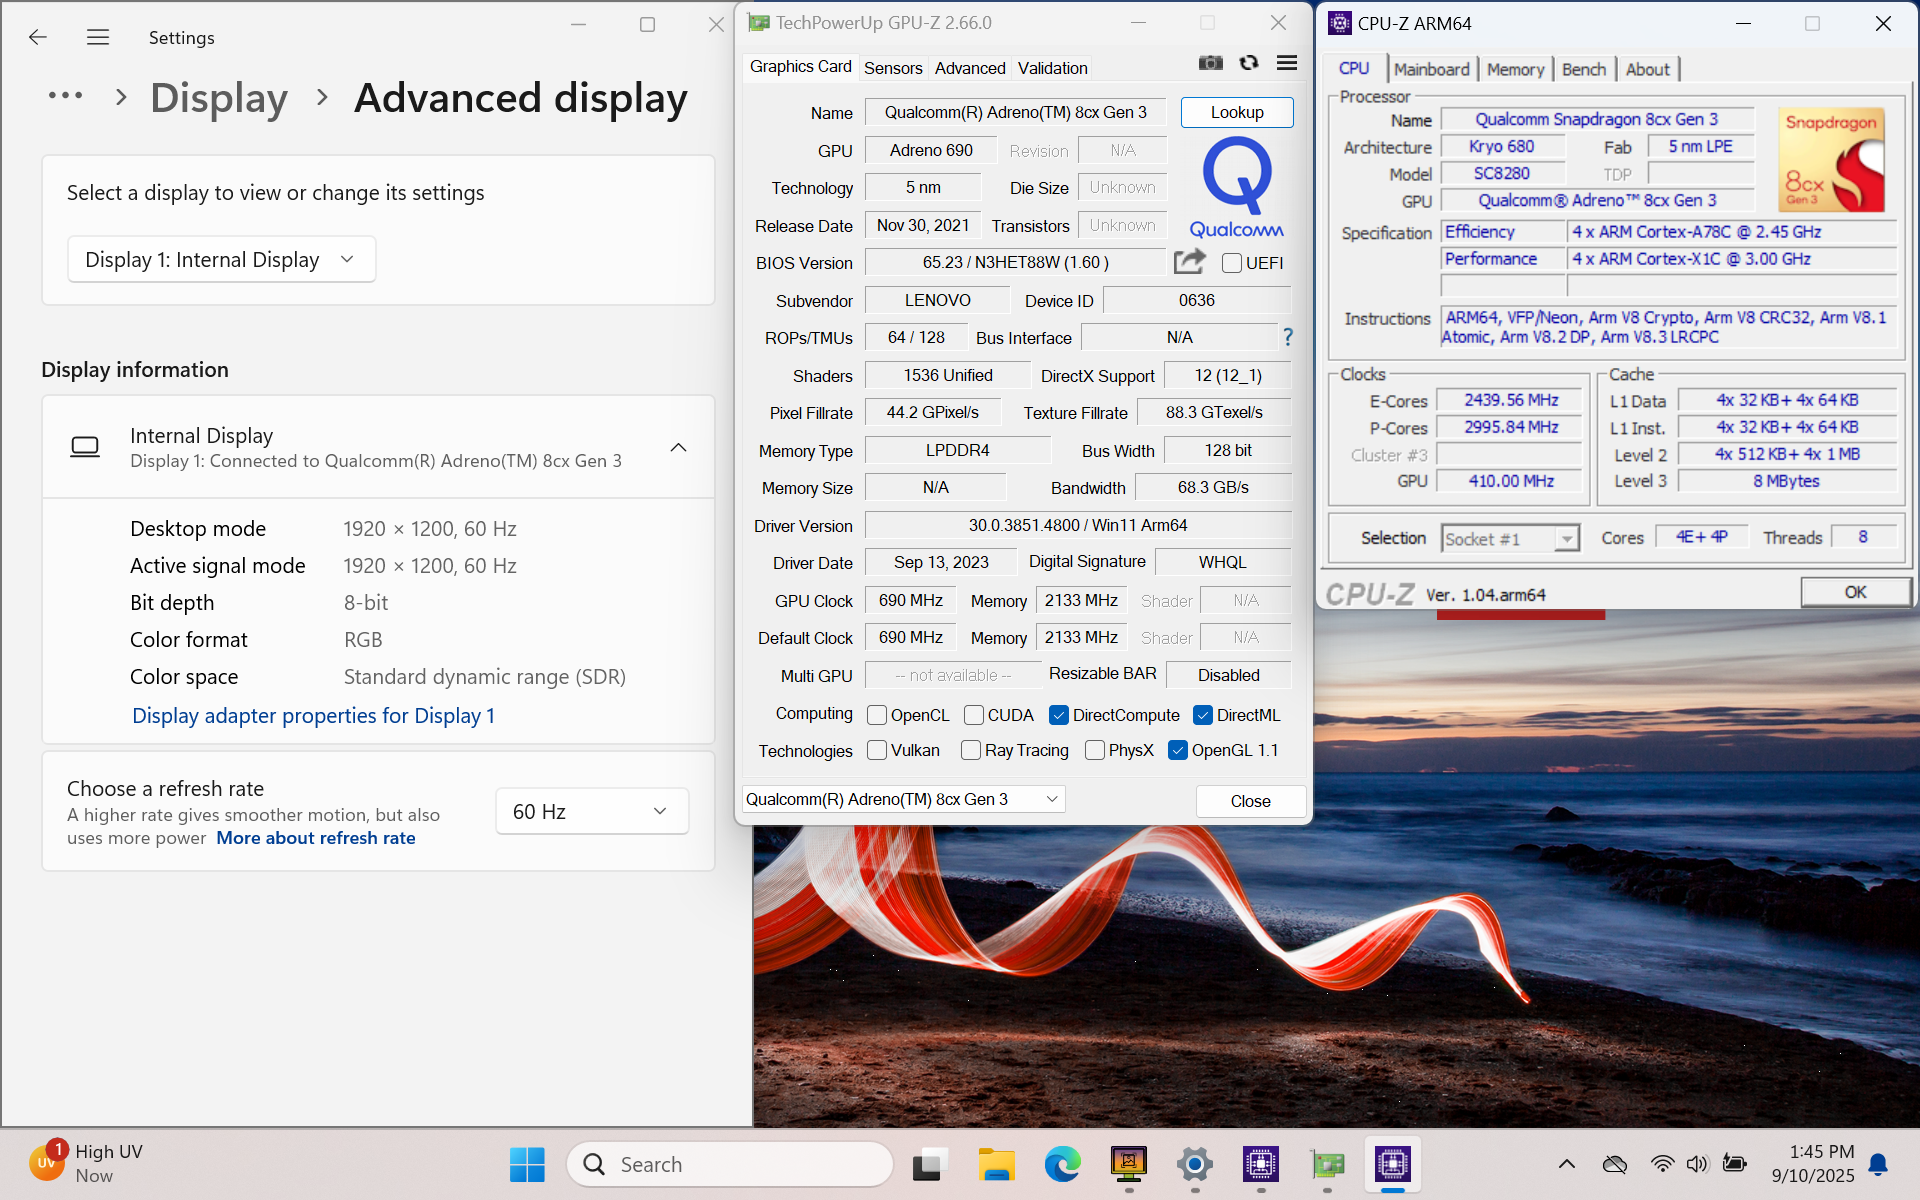Switch to the Bench tab in CPU-Z
The image size is (1920, 1200).
(1584, 69)
